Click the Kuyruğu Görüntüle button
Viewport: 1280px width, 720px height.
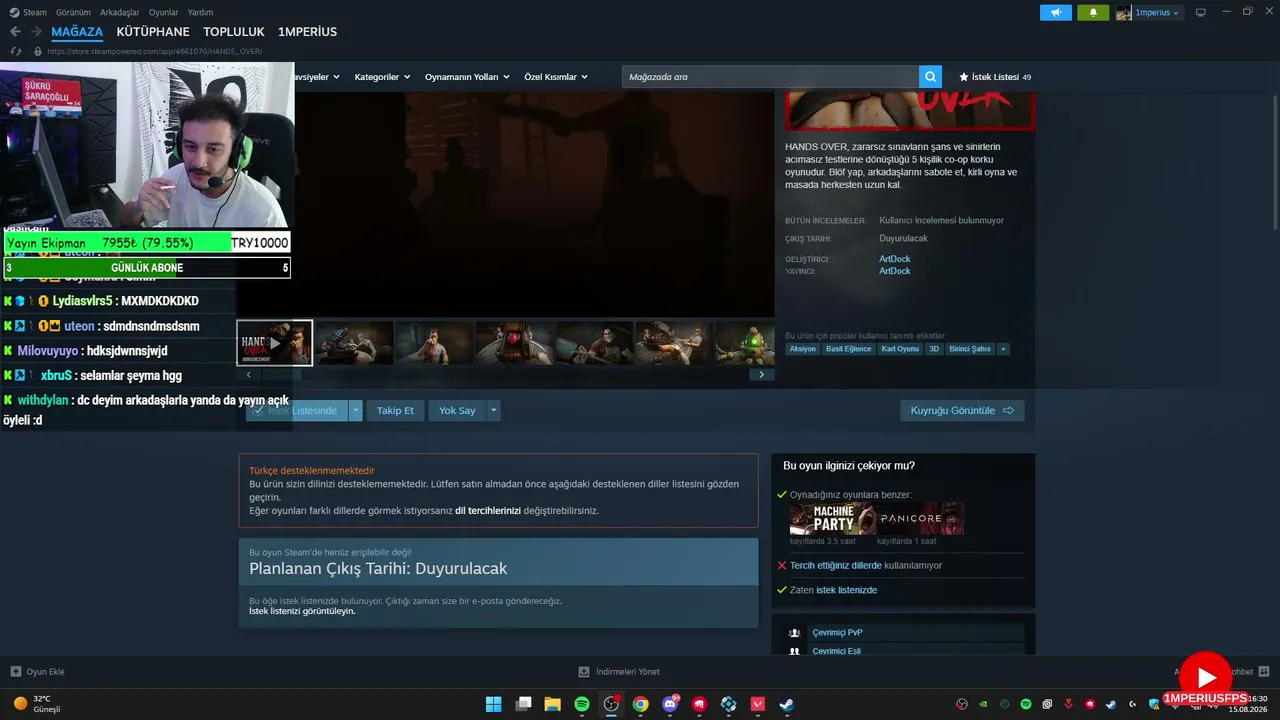[962, 410]
